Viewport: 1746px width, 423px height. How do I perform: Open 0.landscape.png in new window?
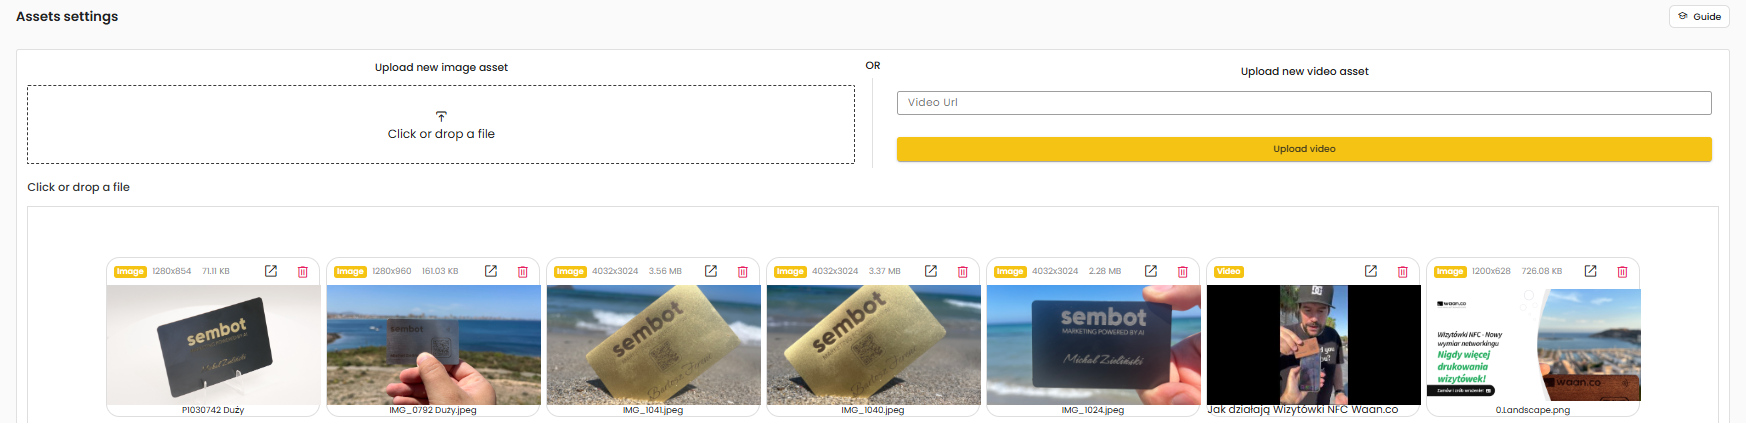1591,271
